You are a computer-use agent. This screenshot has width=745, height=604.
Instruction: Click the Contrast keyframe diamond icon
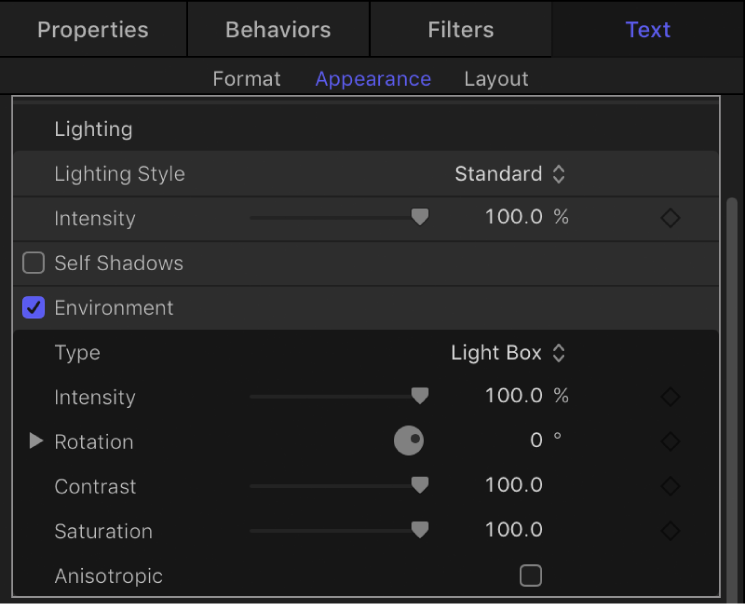[x=671, y=486]
